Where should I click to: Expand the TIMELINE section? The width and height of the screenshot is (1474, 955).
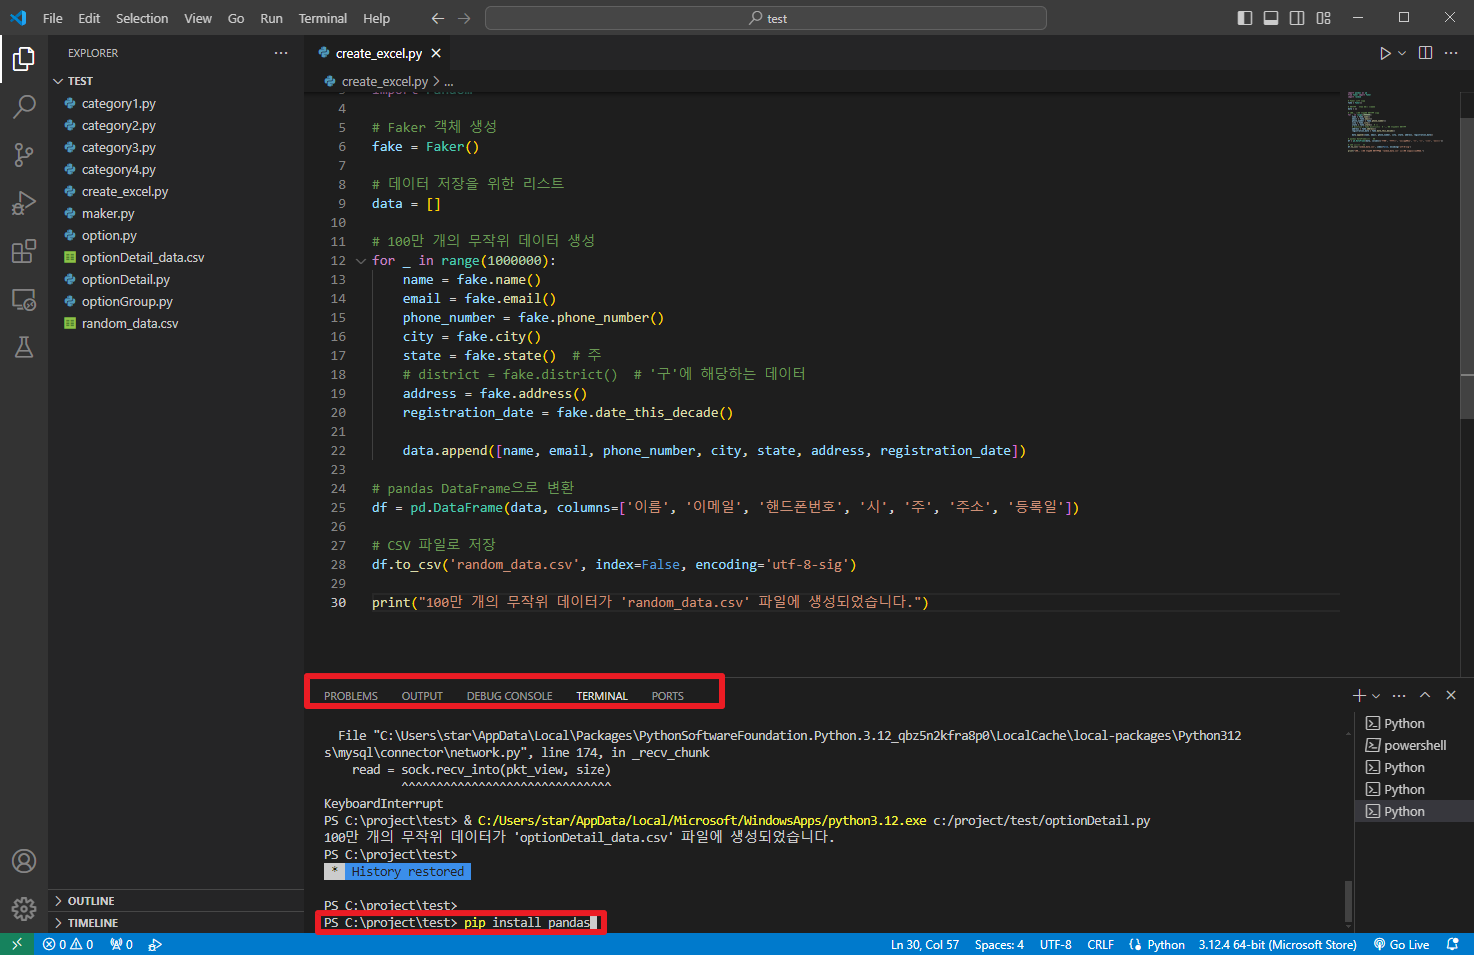(x=176, y=923)
